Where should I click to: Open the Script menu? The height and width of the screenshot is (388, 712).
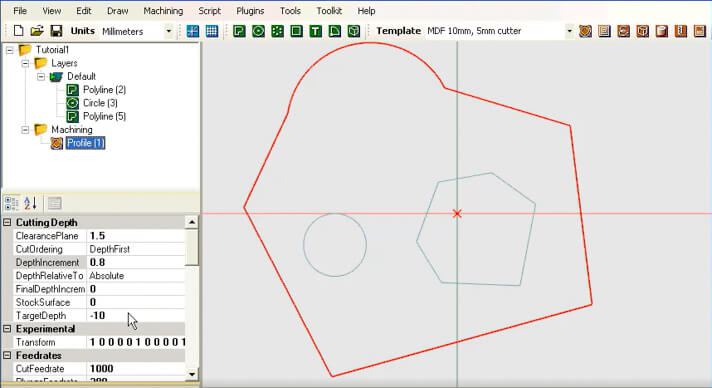(209, 10)
